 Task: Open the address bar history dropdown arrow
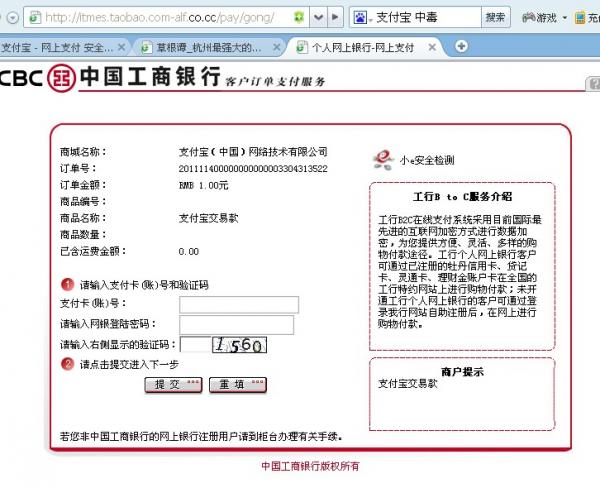pos(318,17)
